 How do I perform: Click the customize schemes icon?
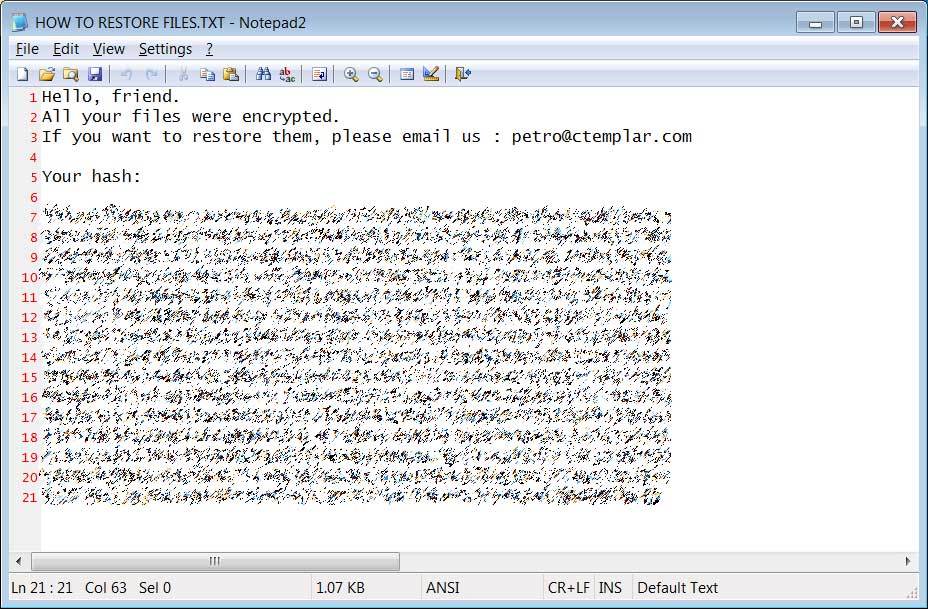pyautogui.click(x=431, y=74)
